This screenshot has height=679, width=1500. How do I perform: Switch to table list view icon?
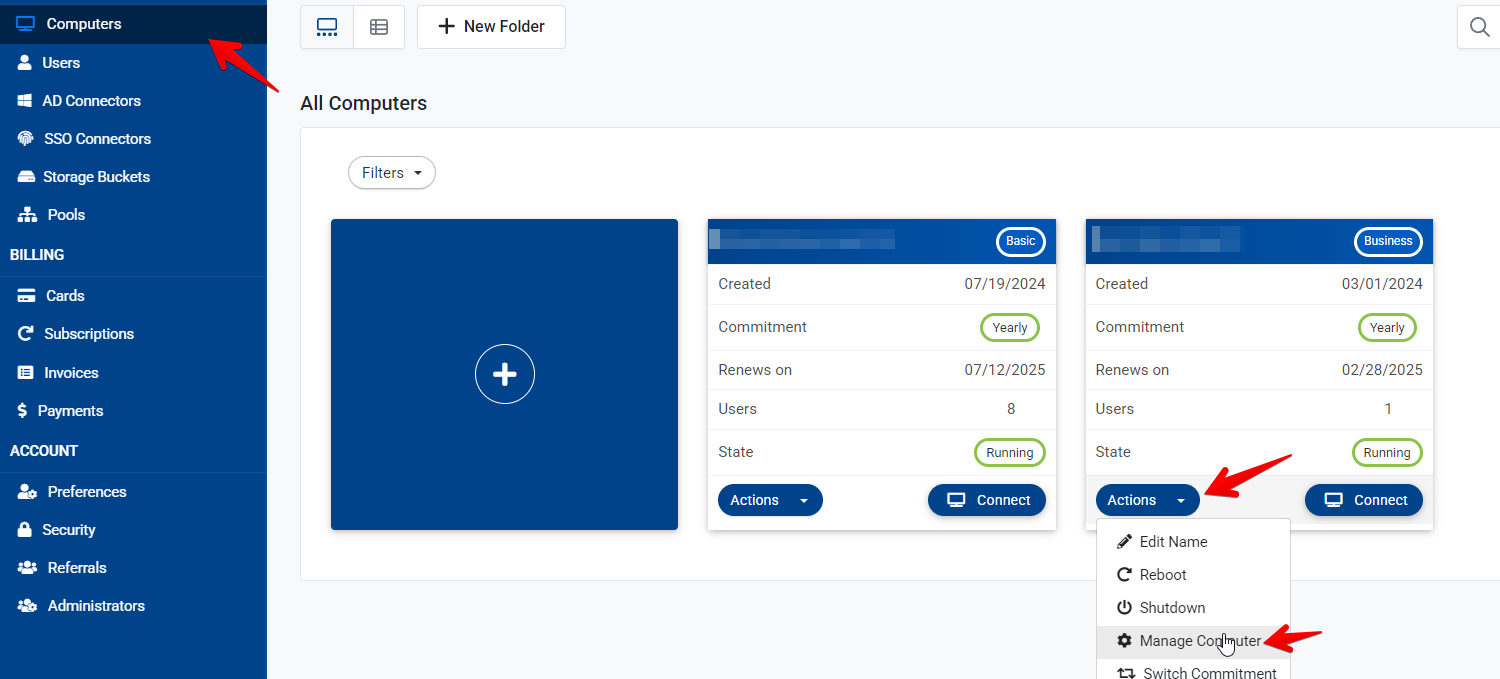[x=379, y=27]
